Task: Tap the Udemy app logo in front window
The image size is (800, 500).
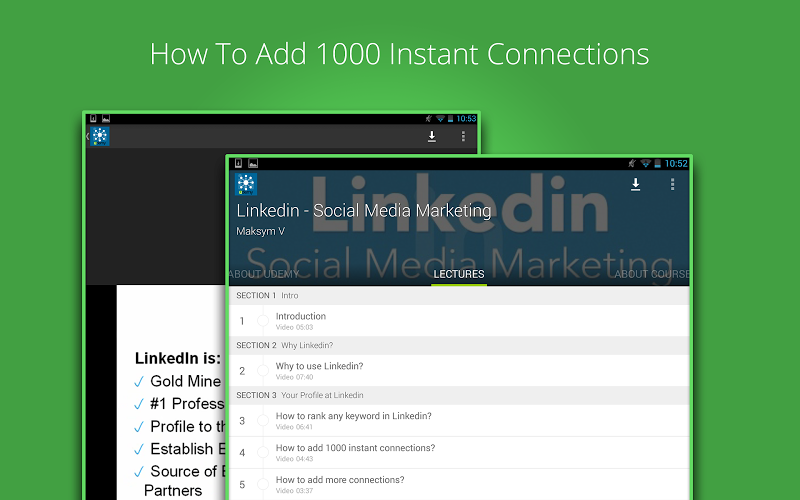Action: click(x=245, y=184)
